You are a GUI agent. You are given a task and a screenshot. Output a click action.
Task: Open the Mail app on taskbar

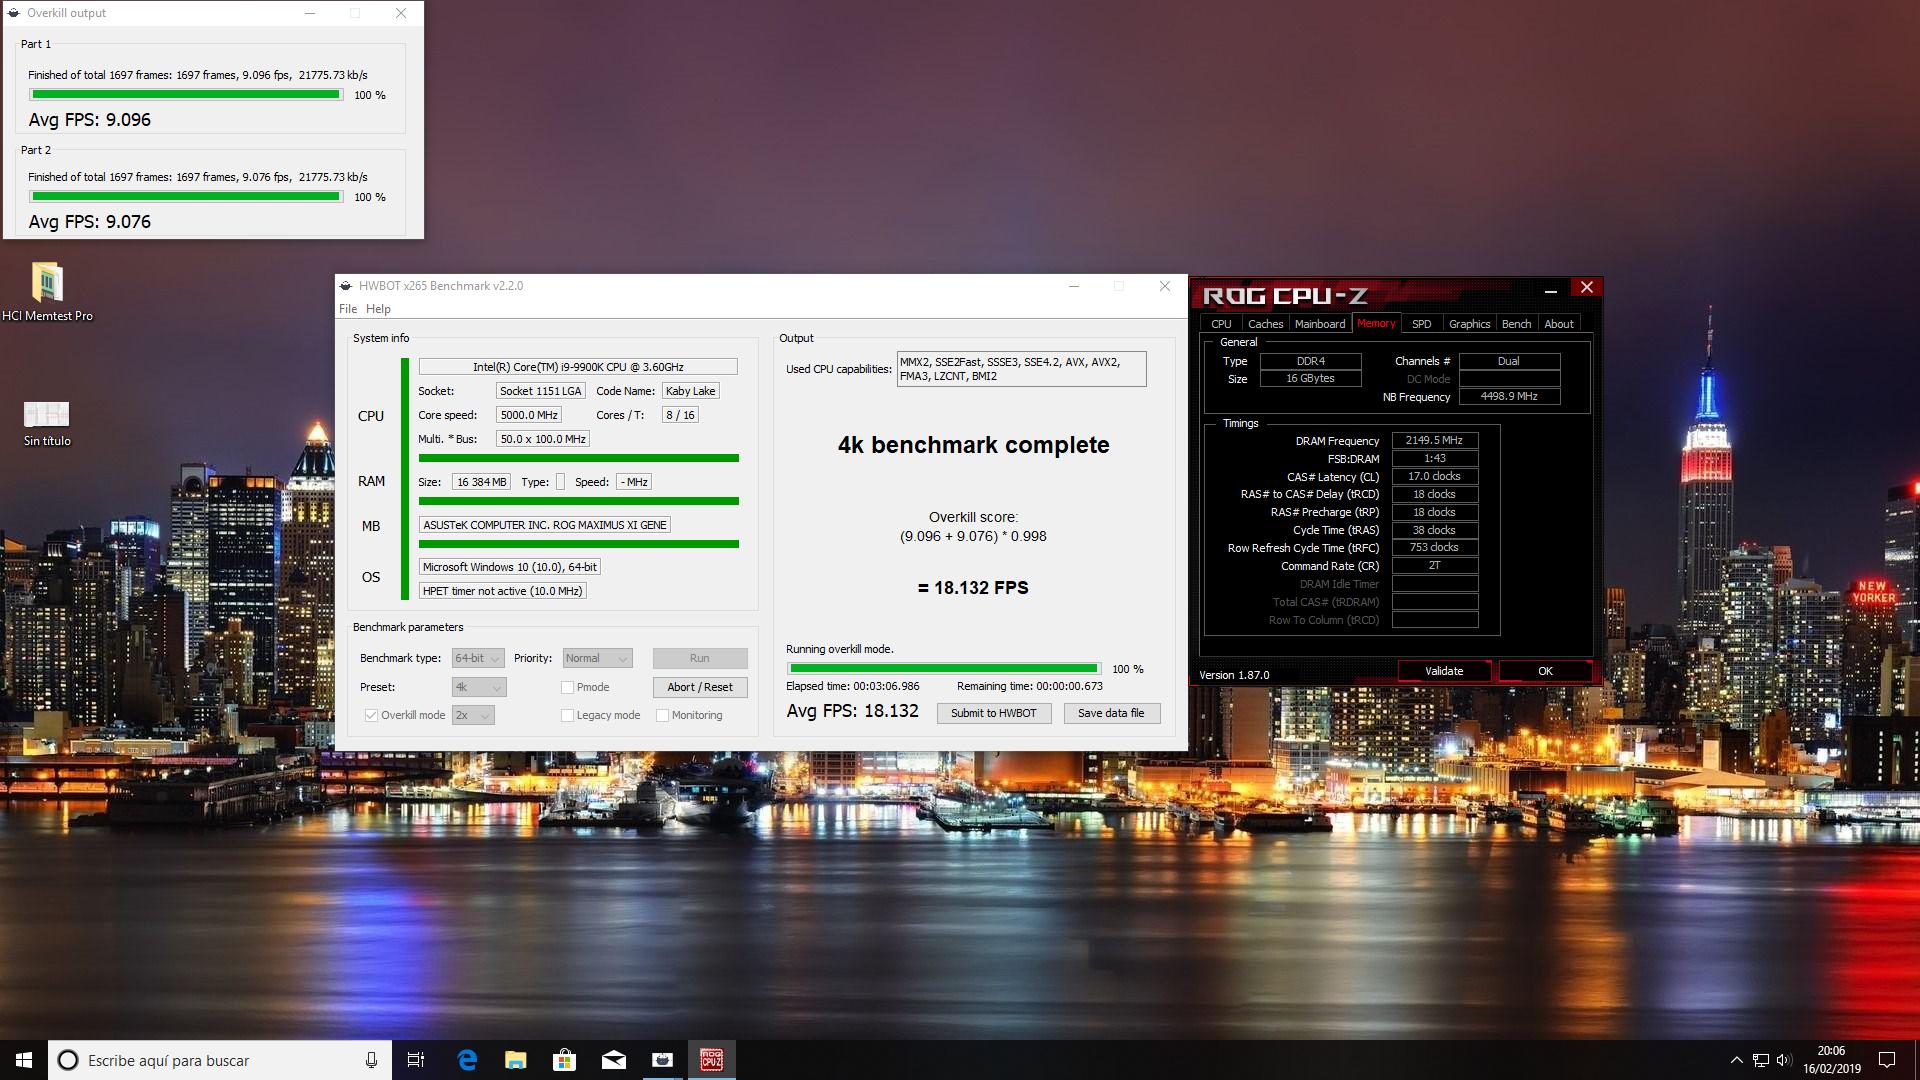(x=614, y=1060)
